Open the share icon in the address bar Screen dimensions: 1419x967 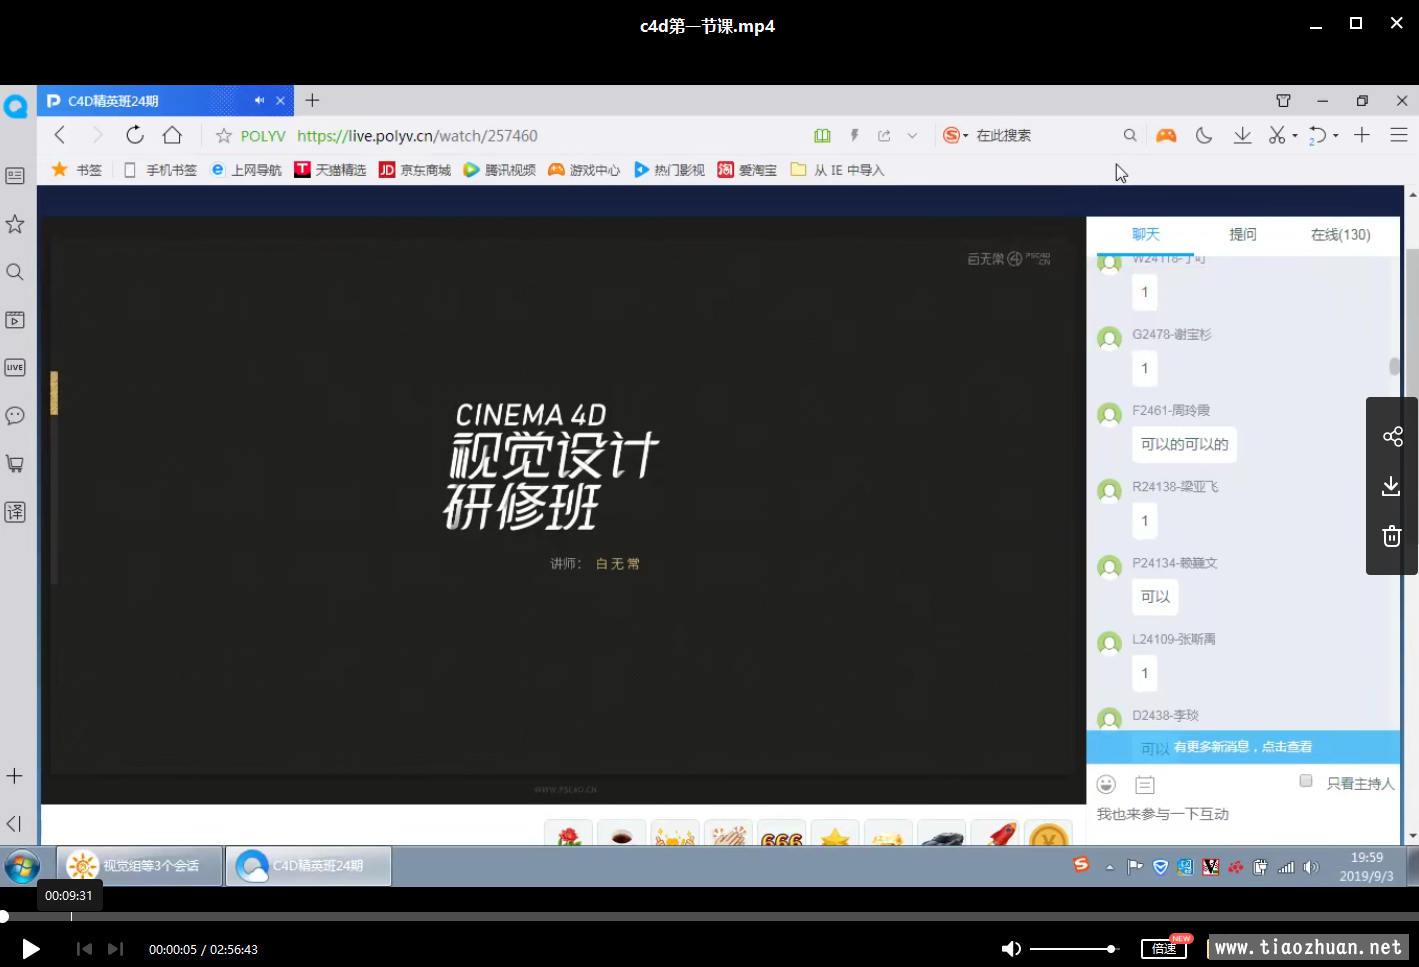pyautogui.click(x=884, y=135)
